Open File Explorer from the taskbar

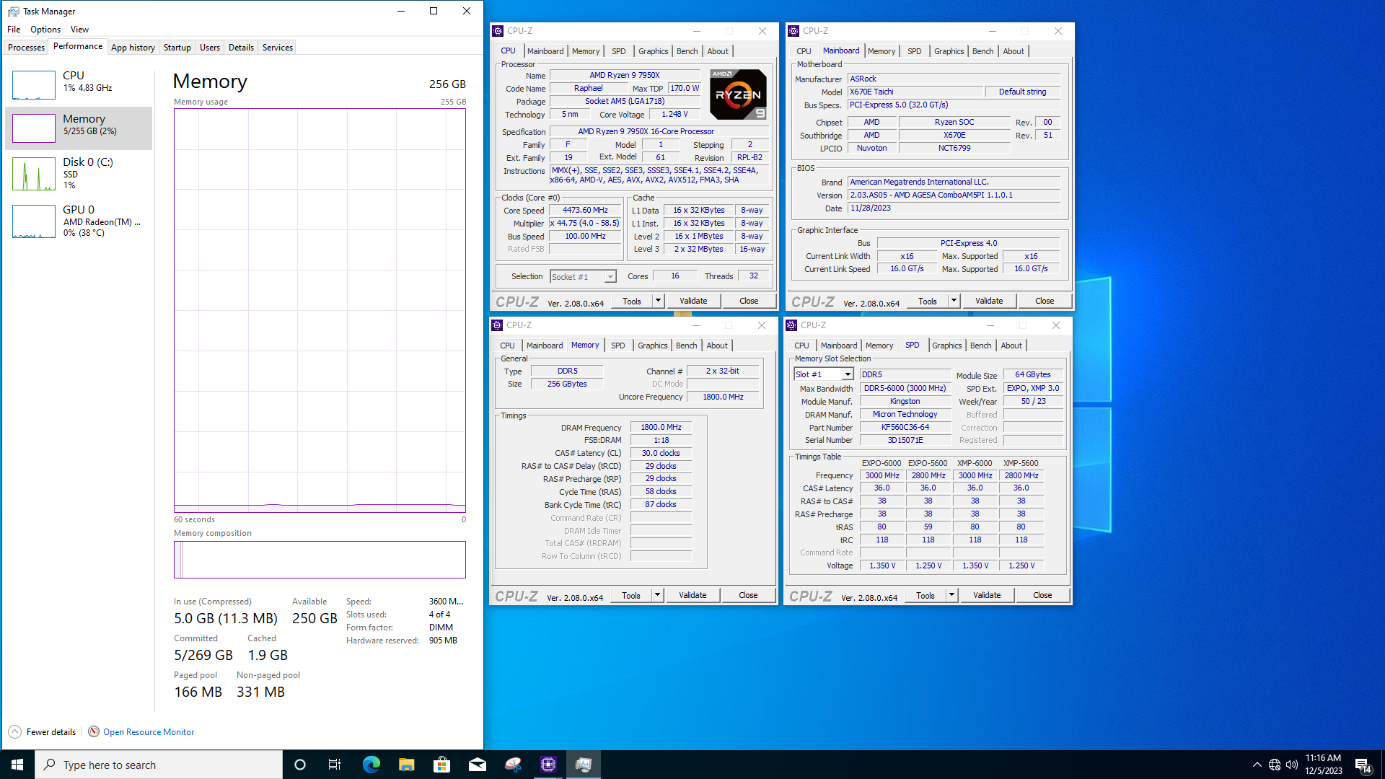point(406,765)
